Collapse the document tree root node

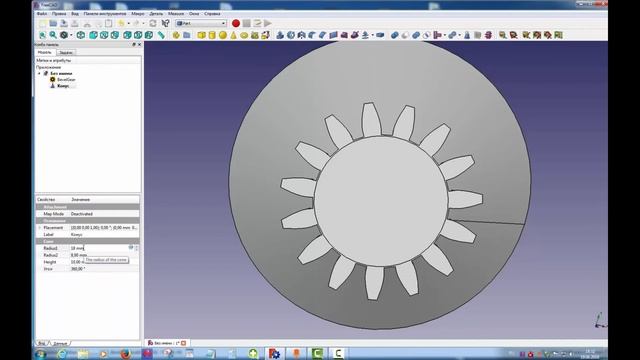(40, 73)
